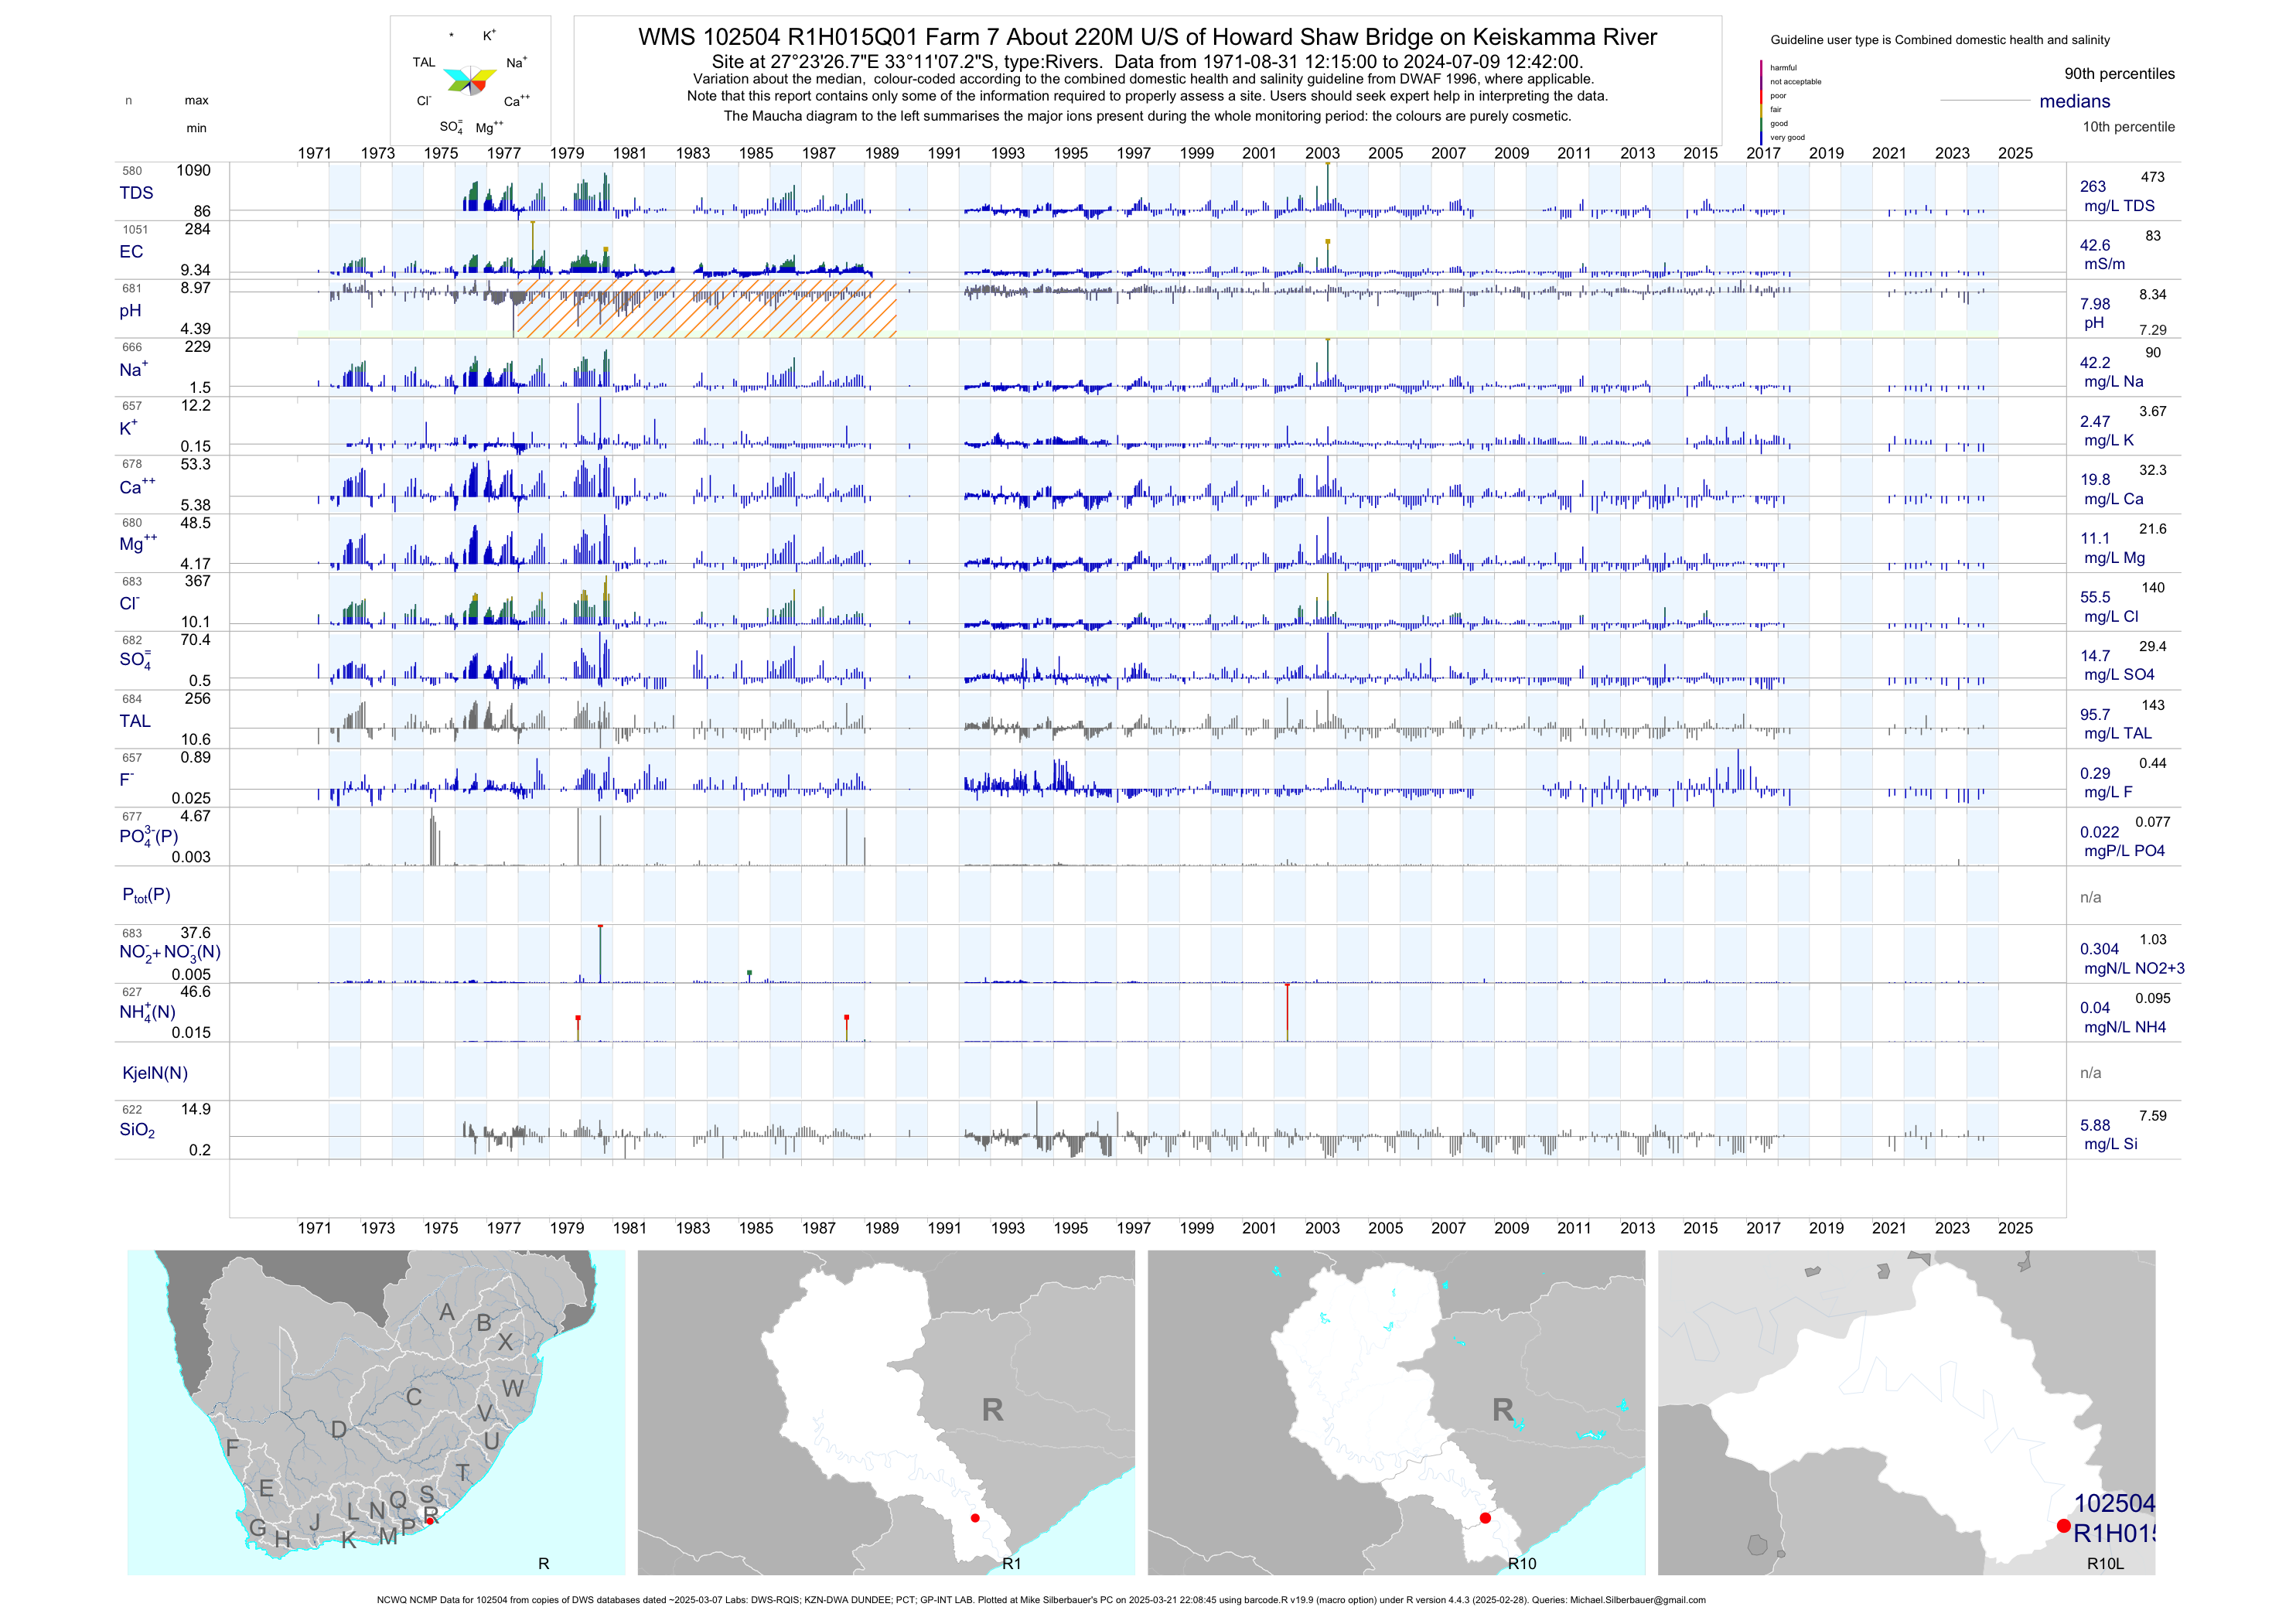The image size is (2296, 1624).
Task: Click the red site dot on South Africa map
Action: (x=429, y=1521)
